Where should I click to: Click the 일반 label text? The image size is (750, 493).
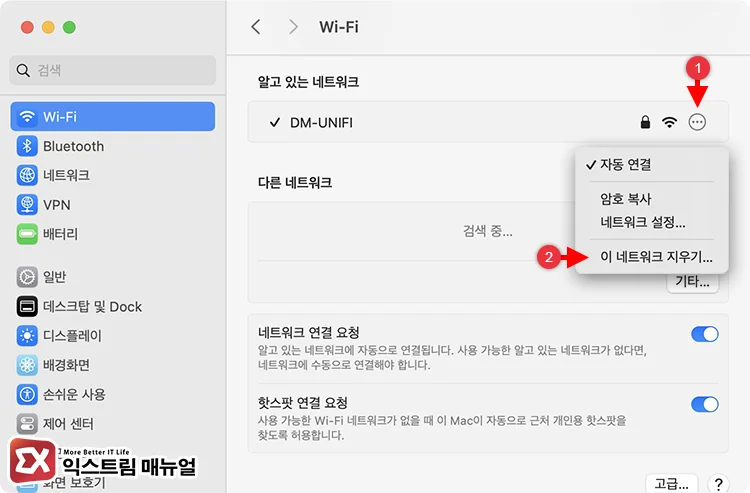[55, 277]
